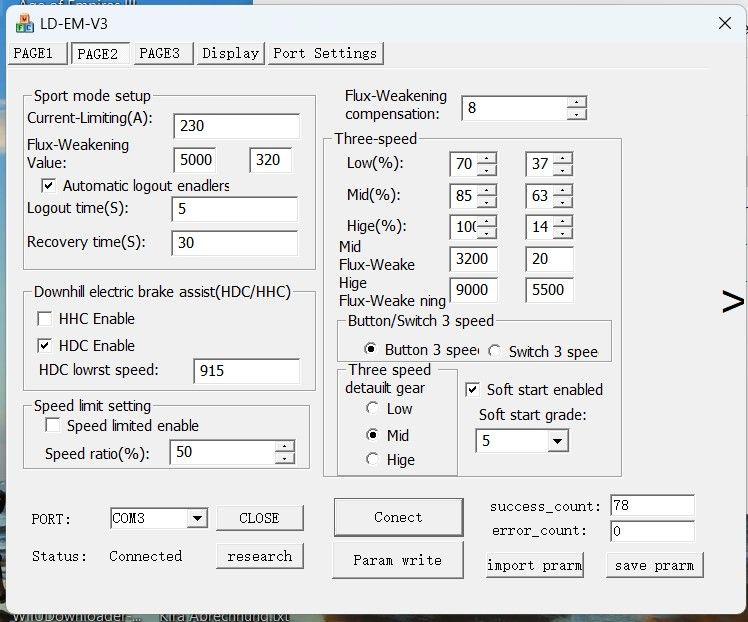Toggle Automatic logout enablers checkbox
Image resolution: width=748 pixels, height=622 pixels.
tap(48, 186)
